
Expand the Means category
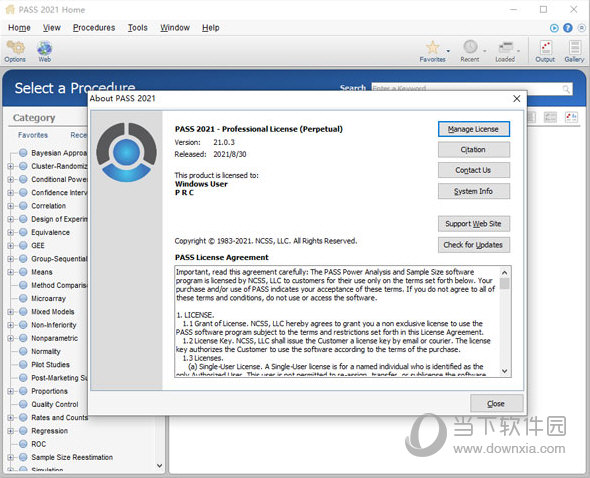click(11, 272)
